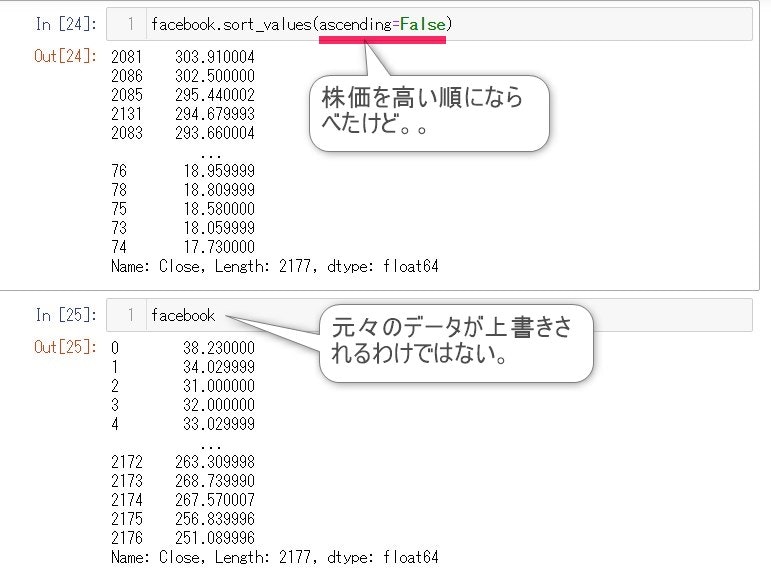Click value 17.730000 in Out[24]

pos(219,247)
